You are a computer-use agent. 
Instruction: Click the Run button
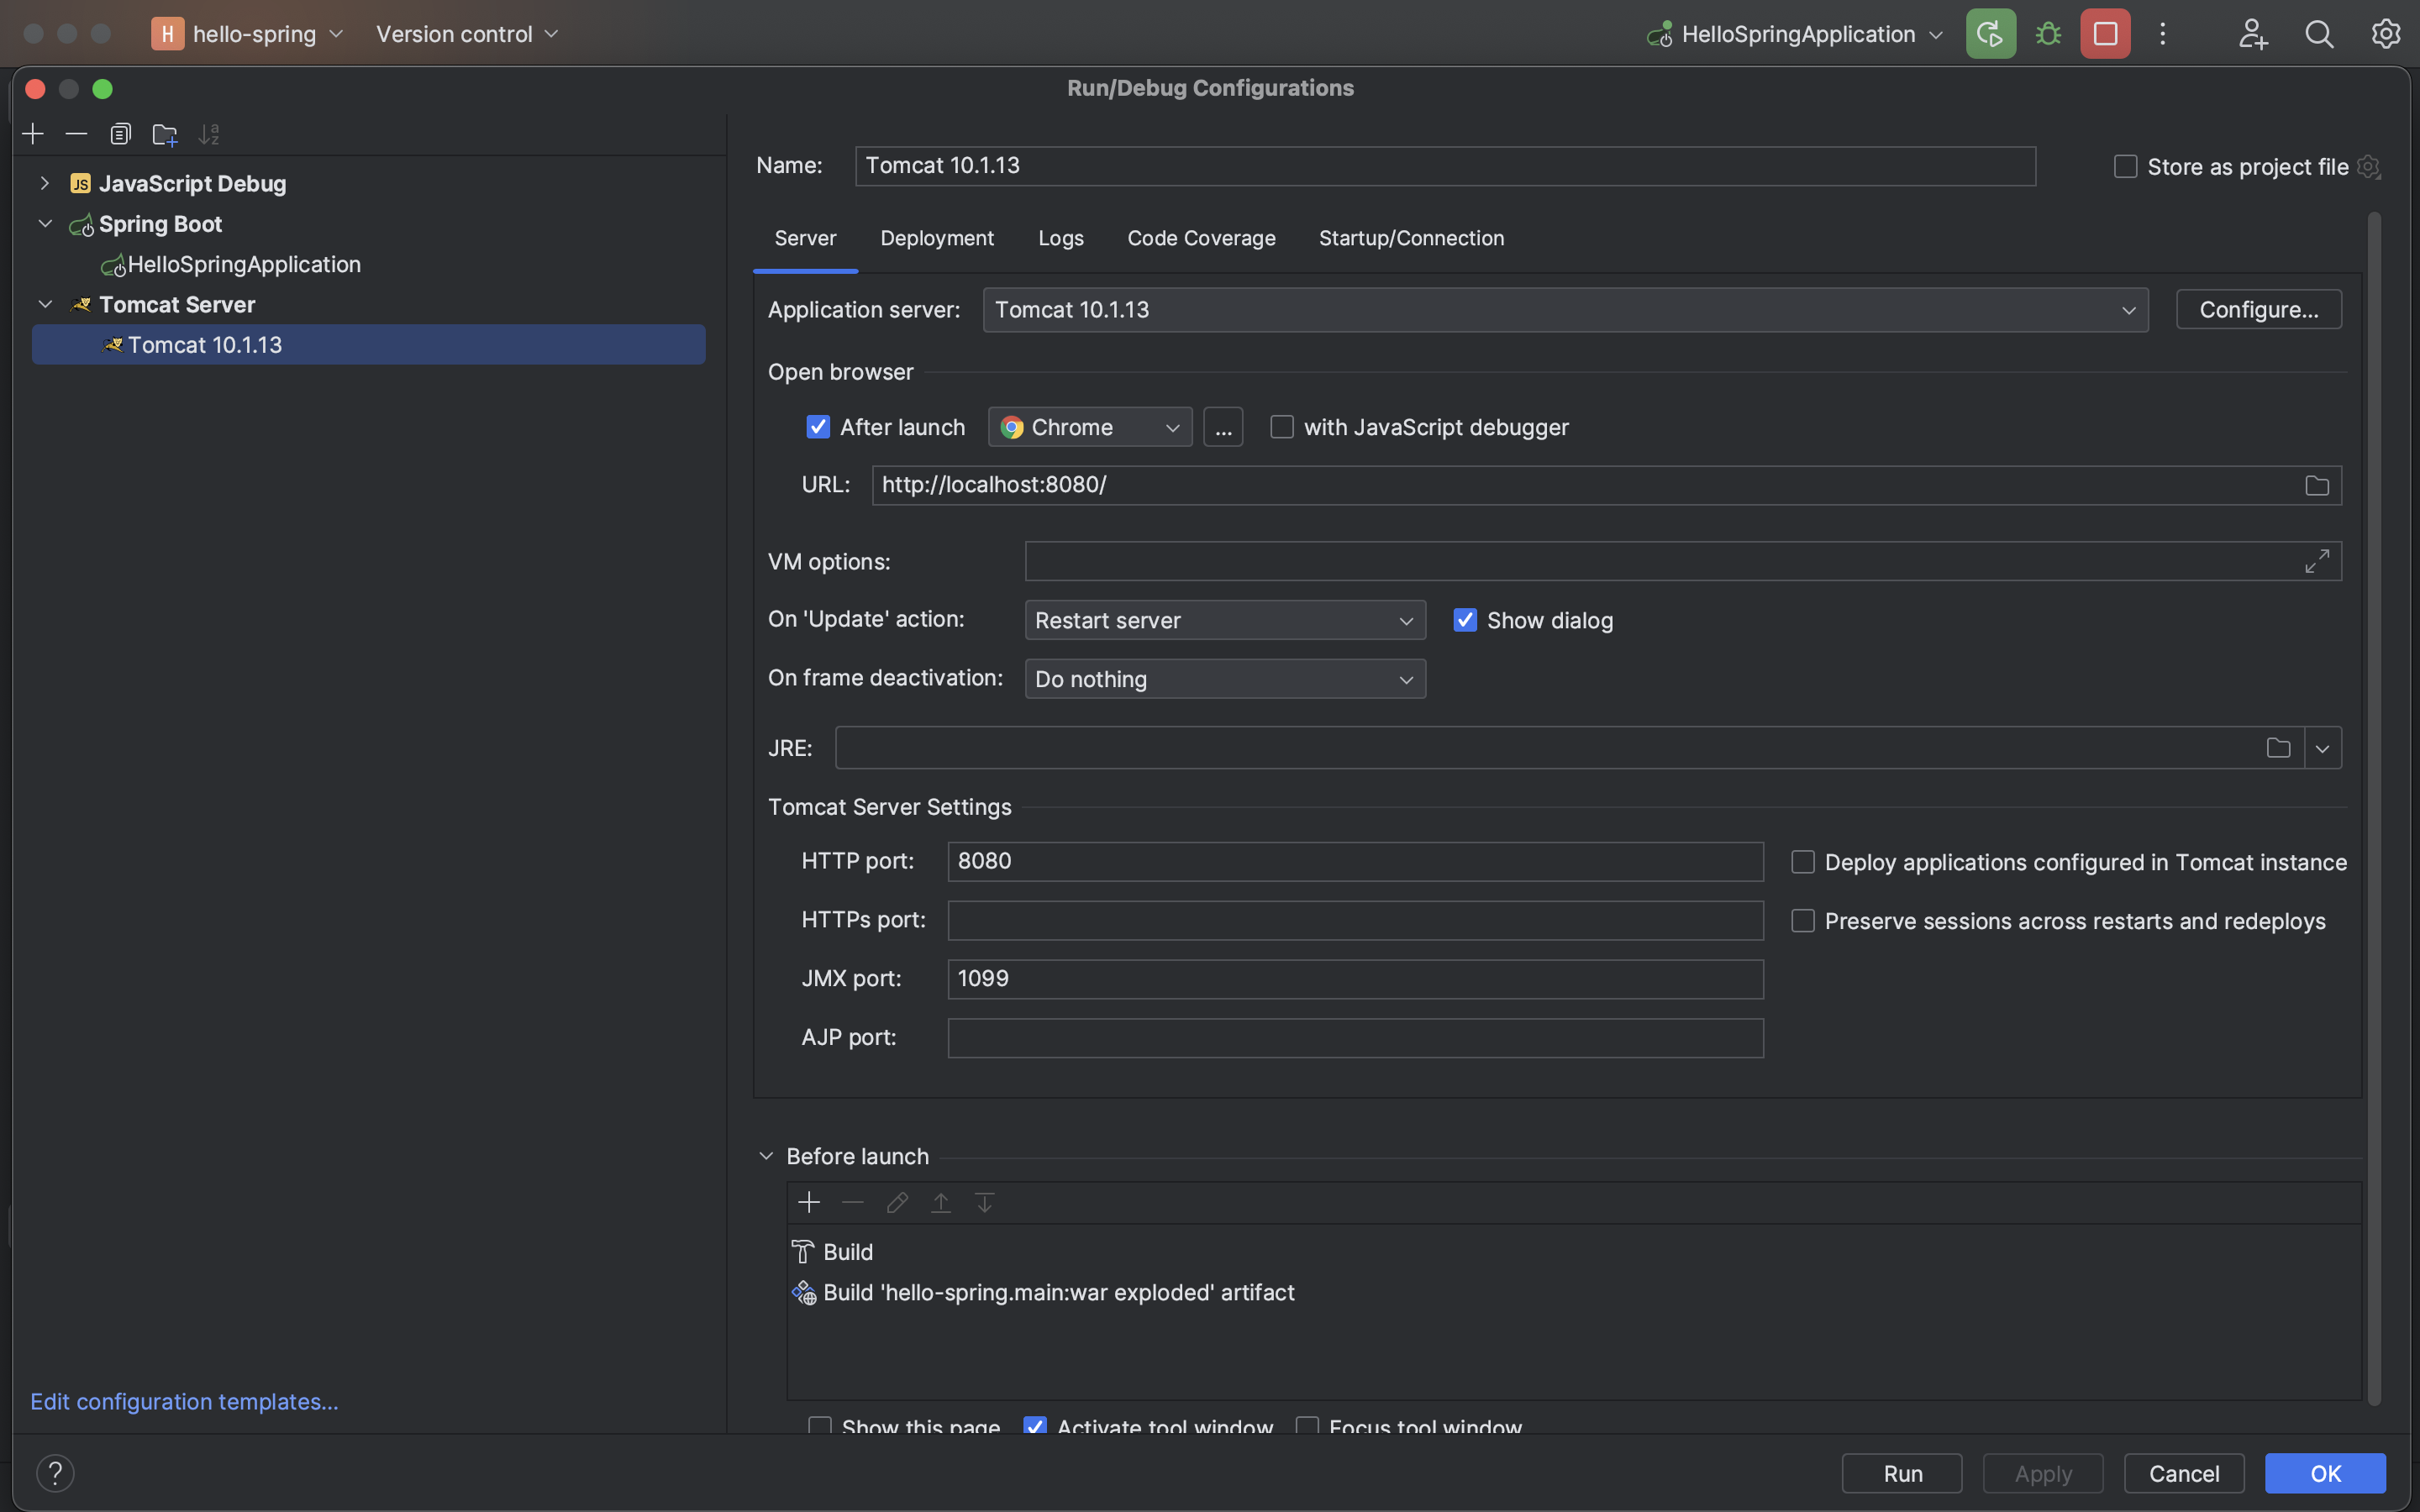(x=1902, y=1473)
